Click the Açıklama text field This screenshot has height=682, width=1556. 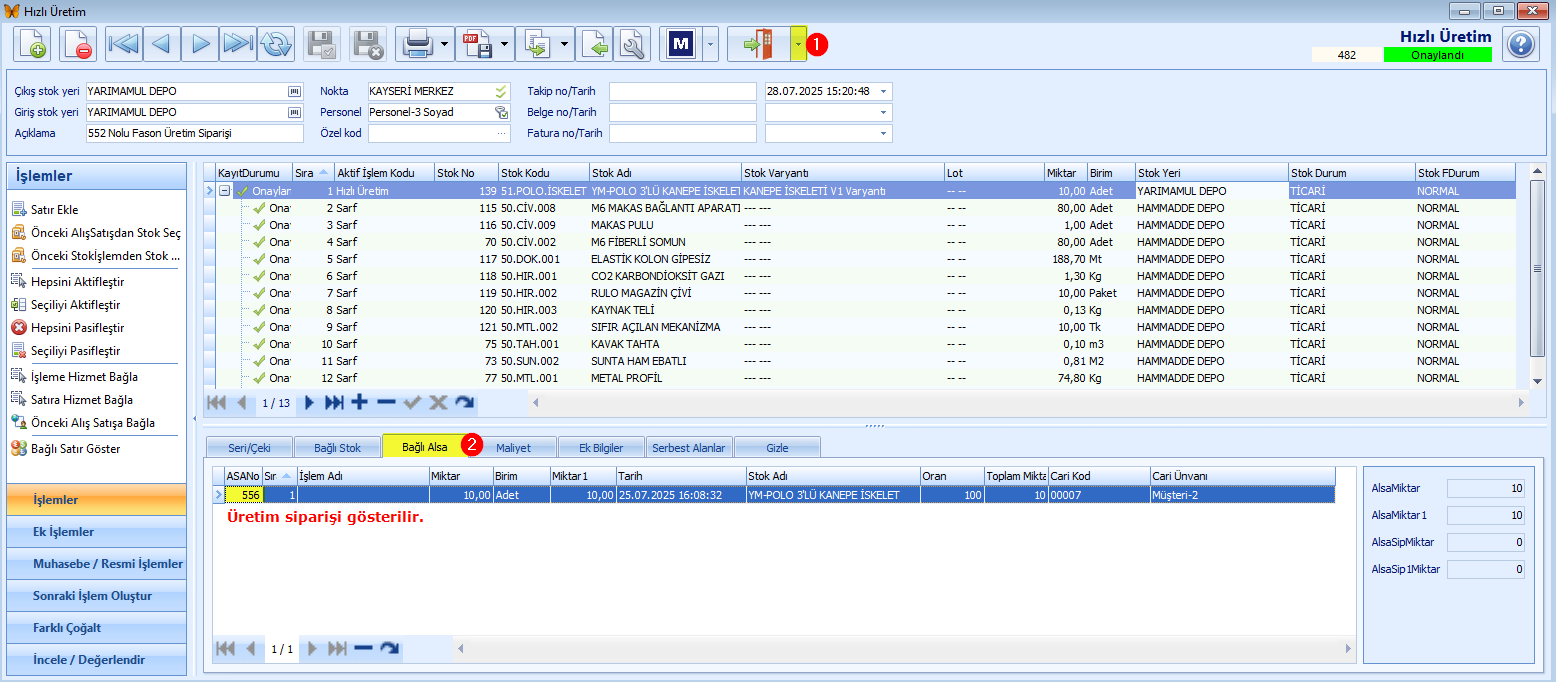point(195,133)
